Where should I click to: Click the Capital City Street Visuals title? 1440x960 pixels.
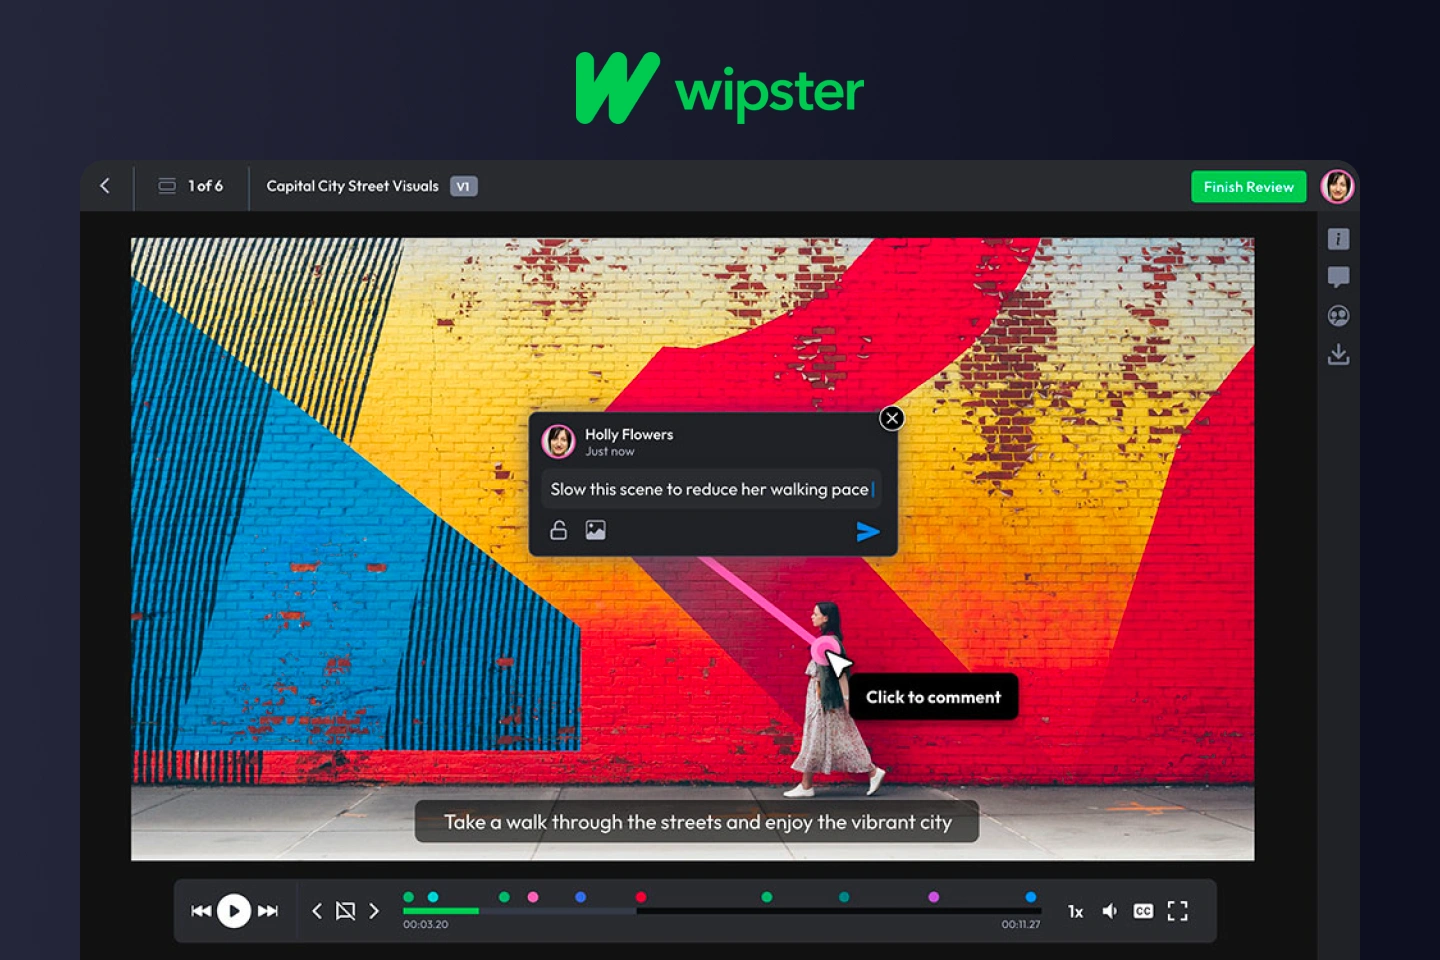click(x=351, y=186)
